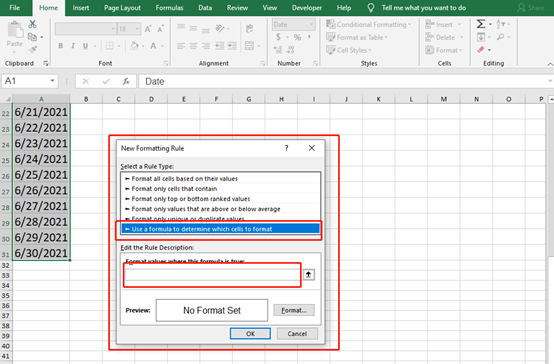
Task: Click the Increase Indent icon
Action: coord(232,46)
